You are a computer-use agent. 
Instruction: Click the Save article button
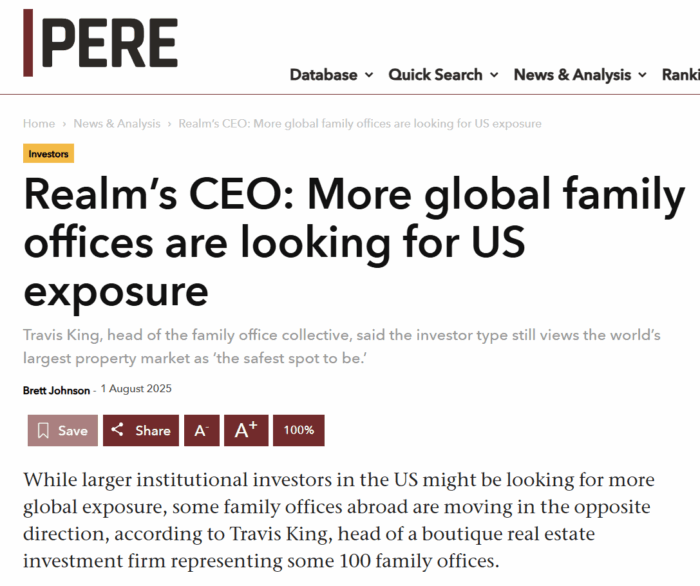62,430
